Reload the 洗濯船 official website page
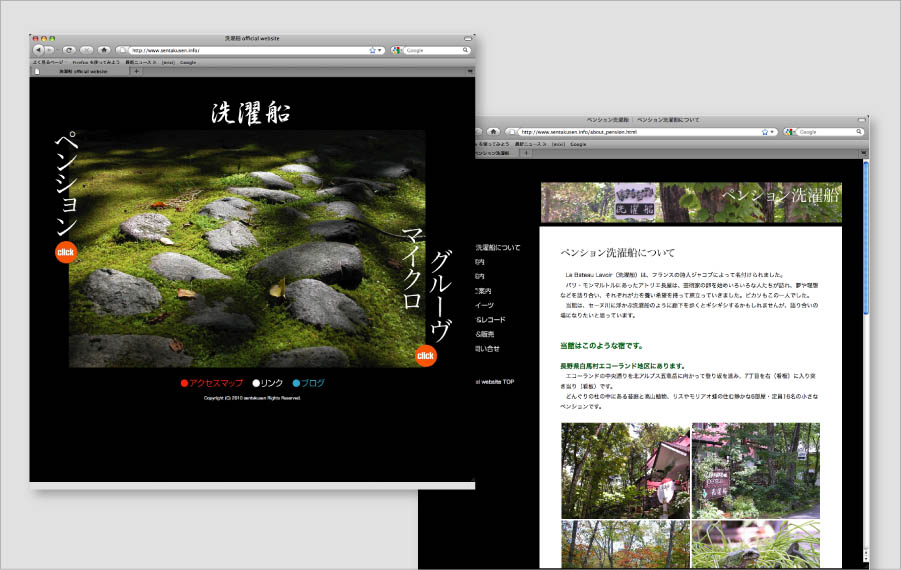This screenshot has height=570, width=901. coord(68,49)
